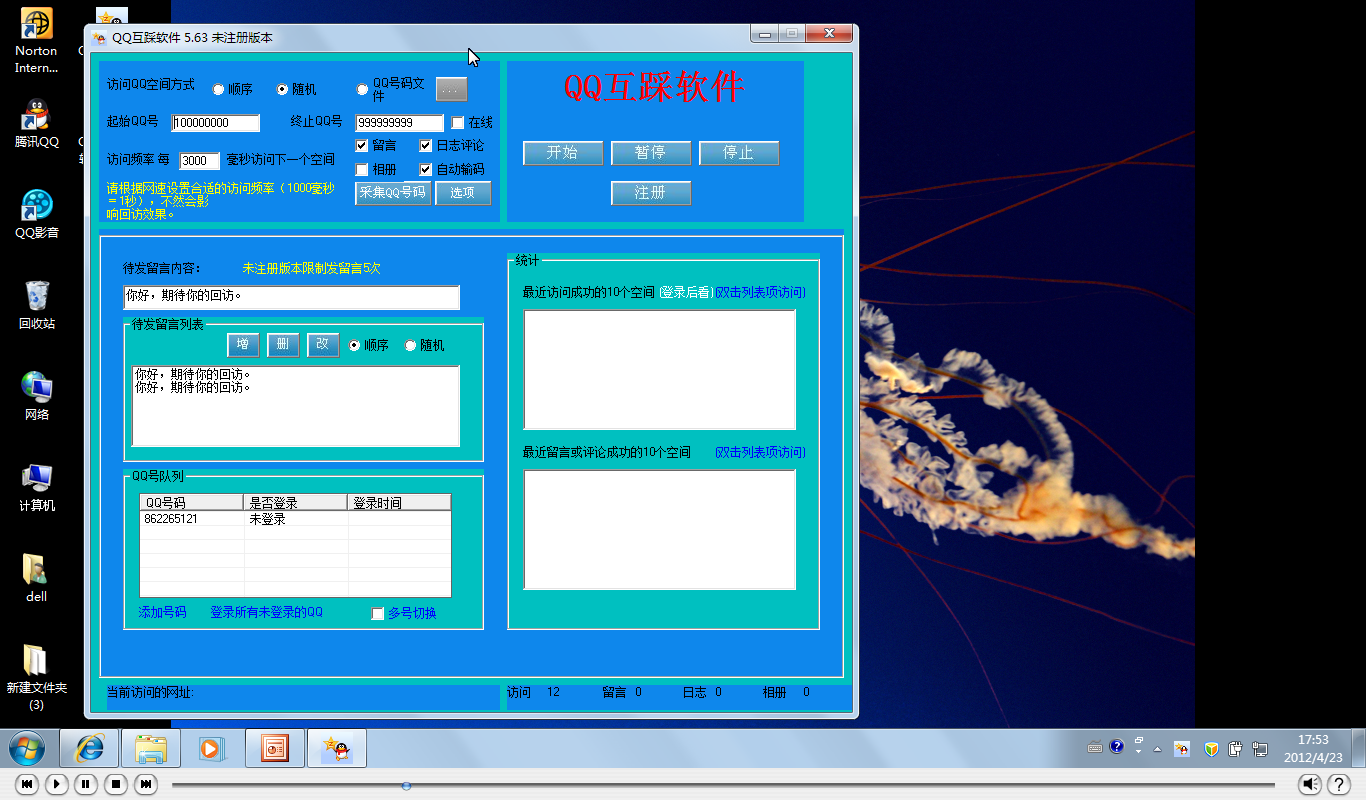Click the Windows Start orb
The width and height of the screenshot is (1366, 800).
[27, 748]
